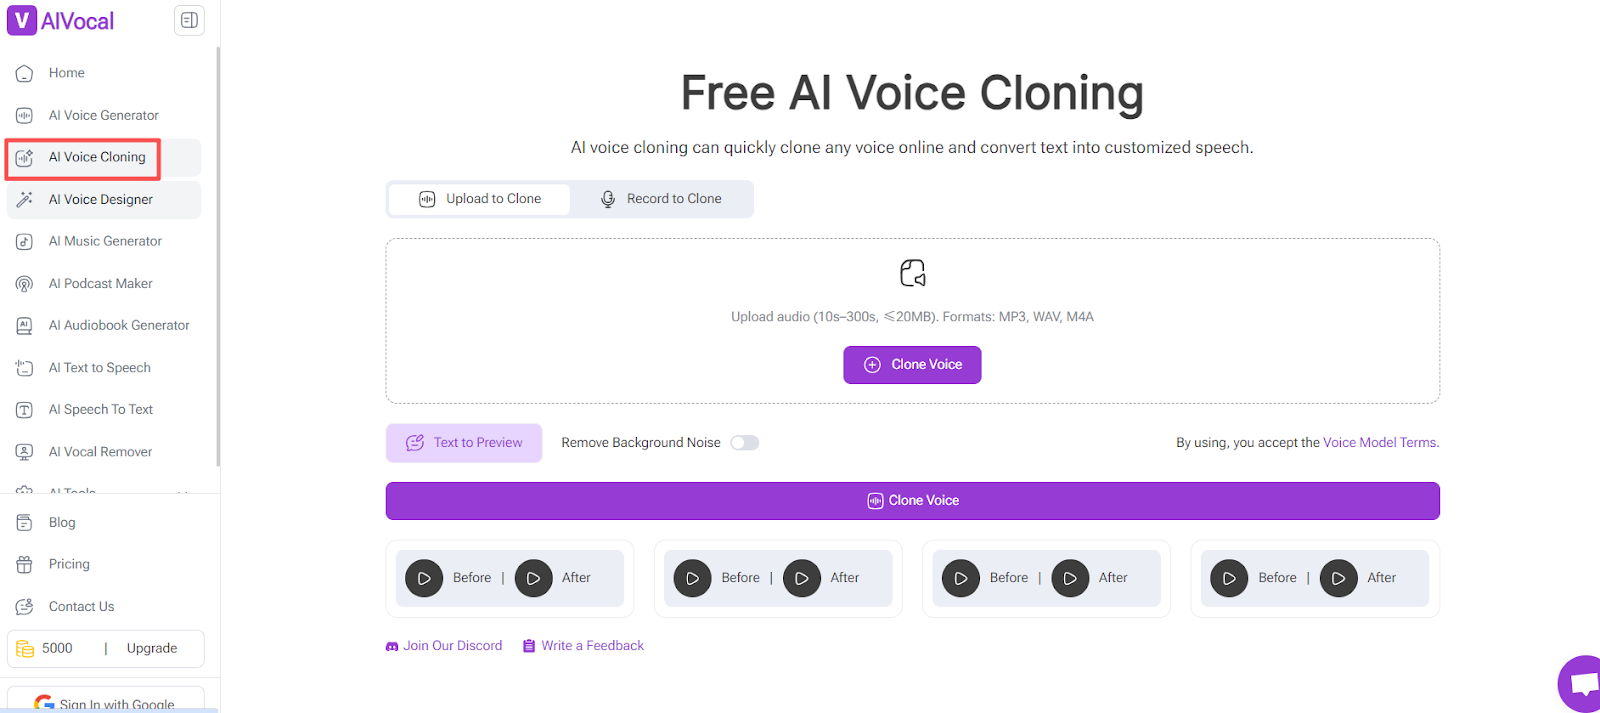The height and width of the screenshot is (713, 1600).
Task: Navigate to Home from the sidebar
Action: coord(66,72)
